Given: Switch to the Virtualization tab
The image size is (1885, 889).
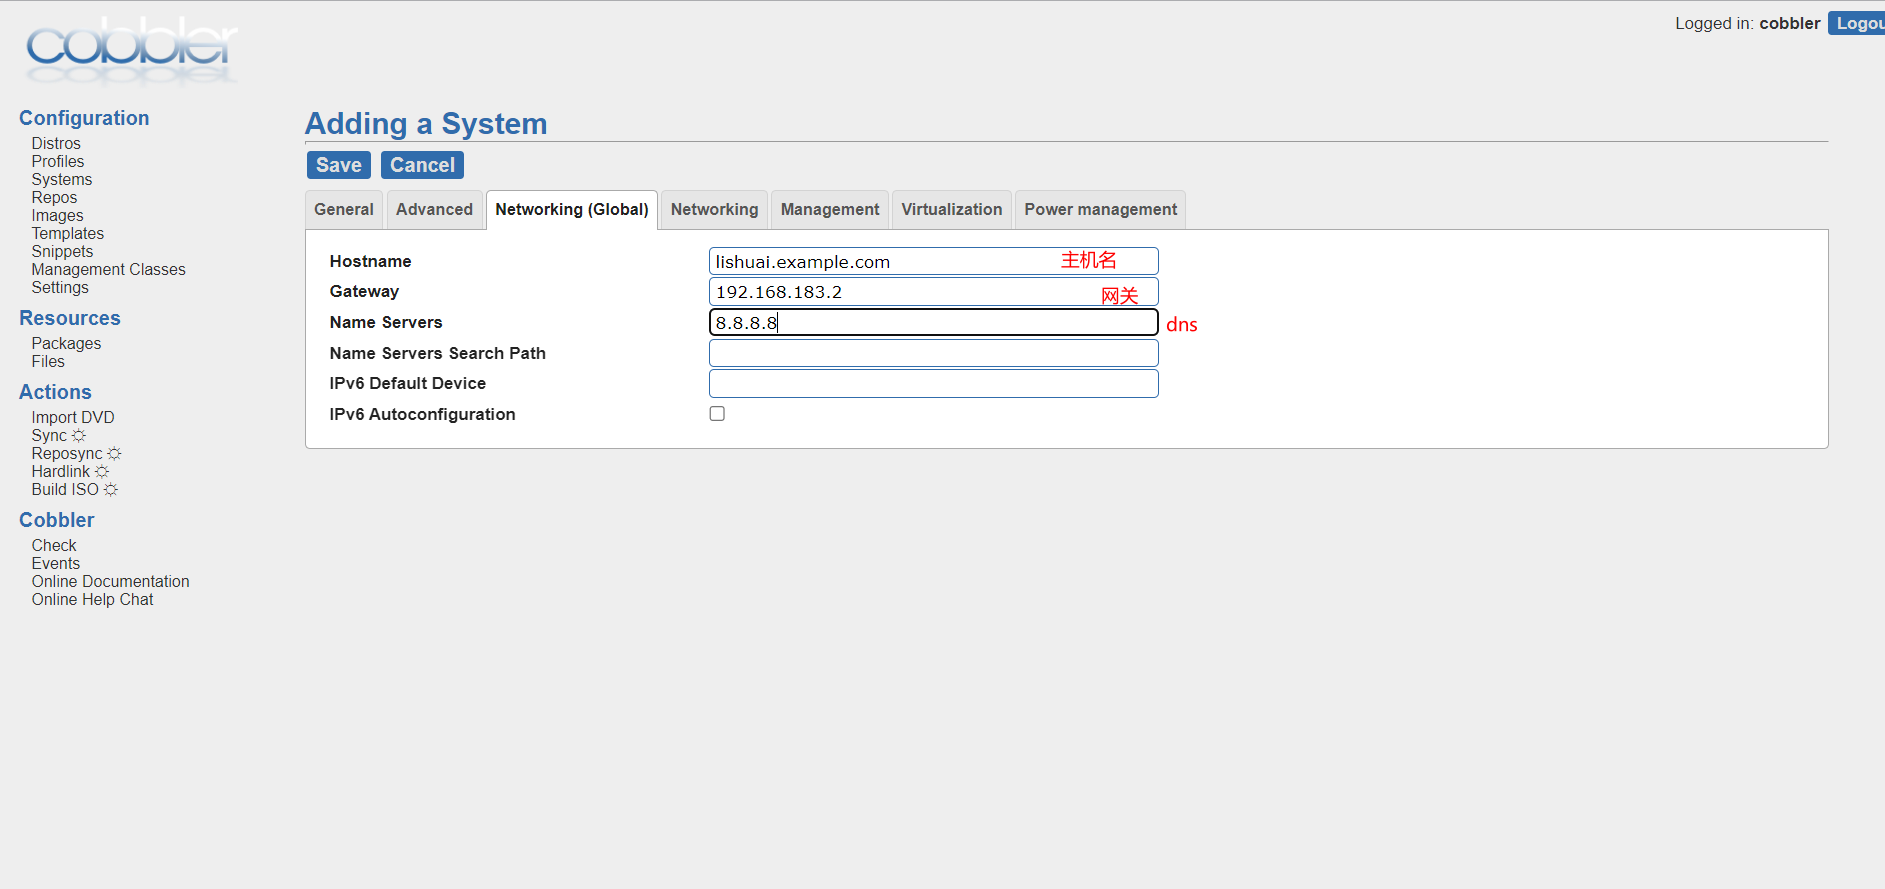Looking at the screenshot, I should [x=951, y=210].
